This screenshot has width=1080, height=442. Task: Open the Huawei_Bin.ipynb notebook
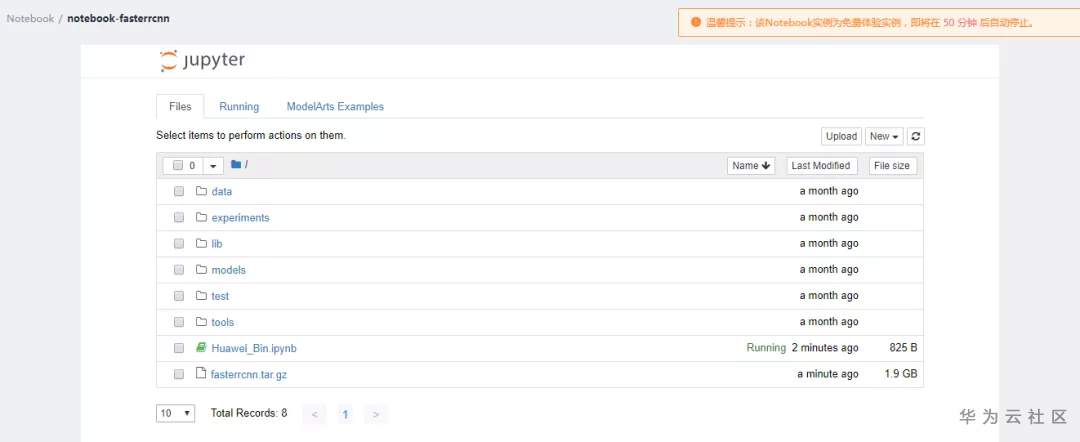coord(253,348)
